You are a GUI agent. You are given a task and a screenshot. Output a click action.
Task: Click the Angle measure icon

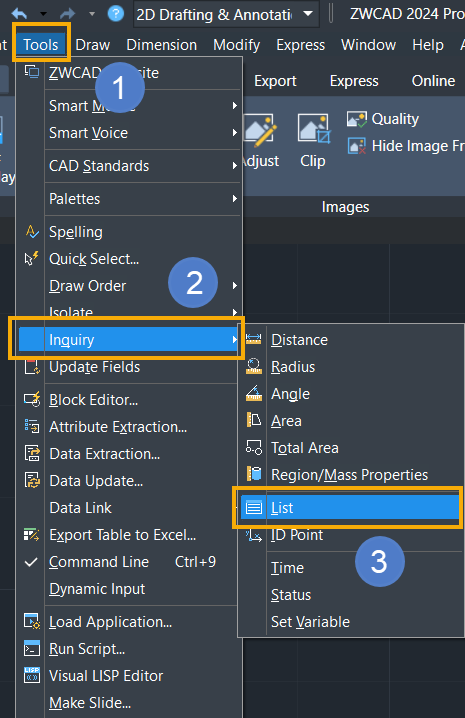[253, 393]
